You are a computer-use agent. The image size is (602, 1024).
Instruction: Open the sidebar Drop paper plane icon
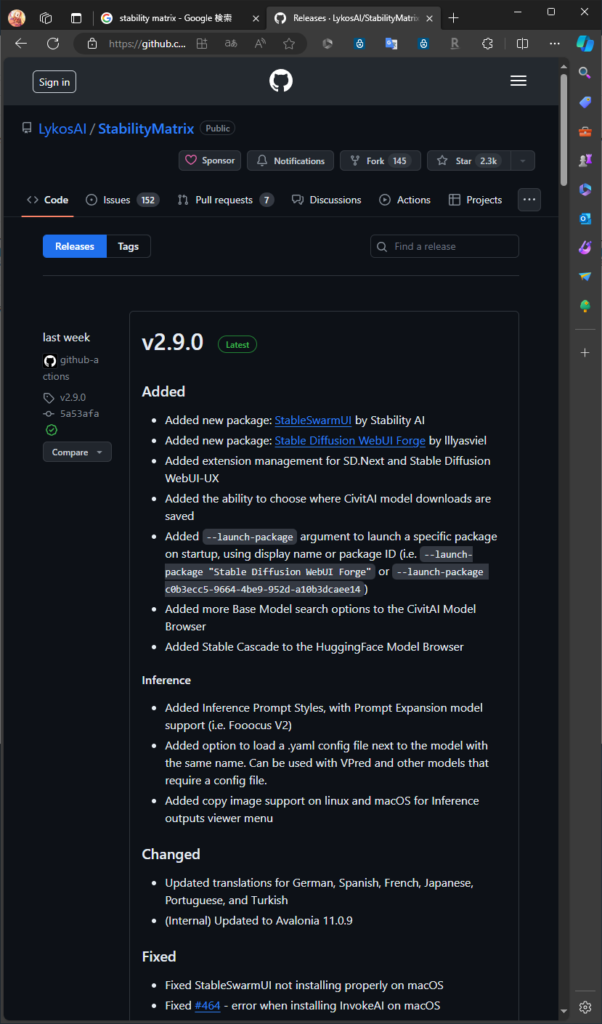coord(585,277)
